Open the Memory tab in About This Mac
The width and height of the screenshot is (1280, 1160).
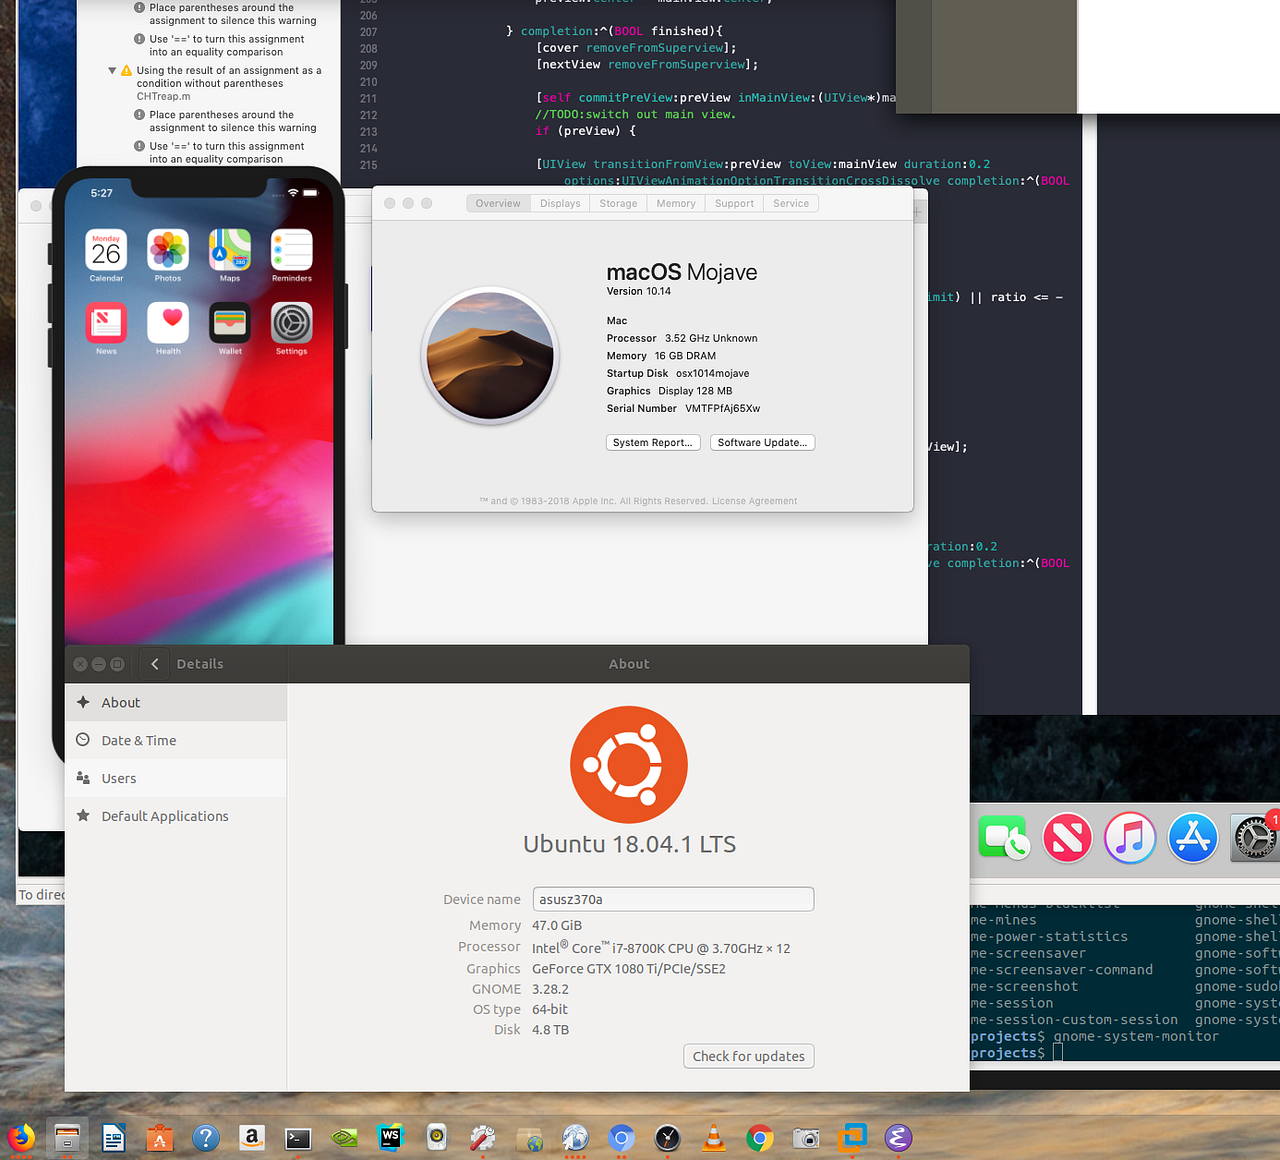676,203
